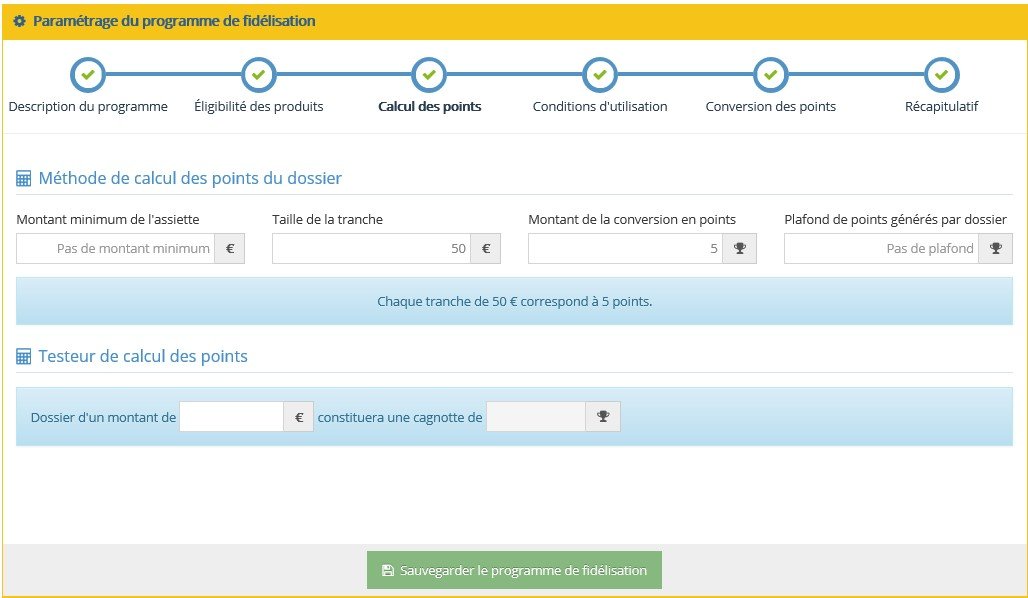Focus the Montant minimum de l'assiette field
The width and height of the screenshot is (1028, 598).
[116, 249]
